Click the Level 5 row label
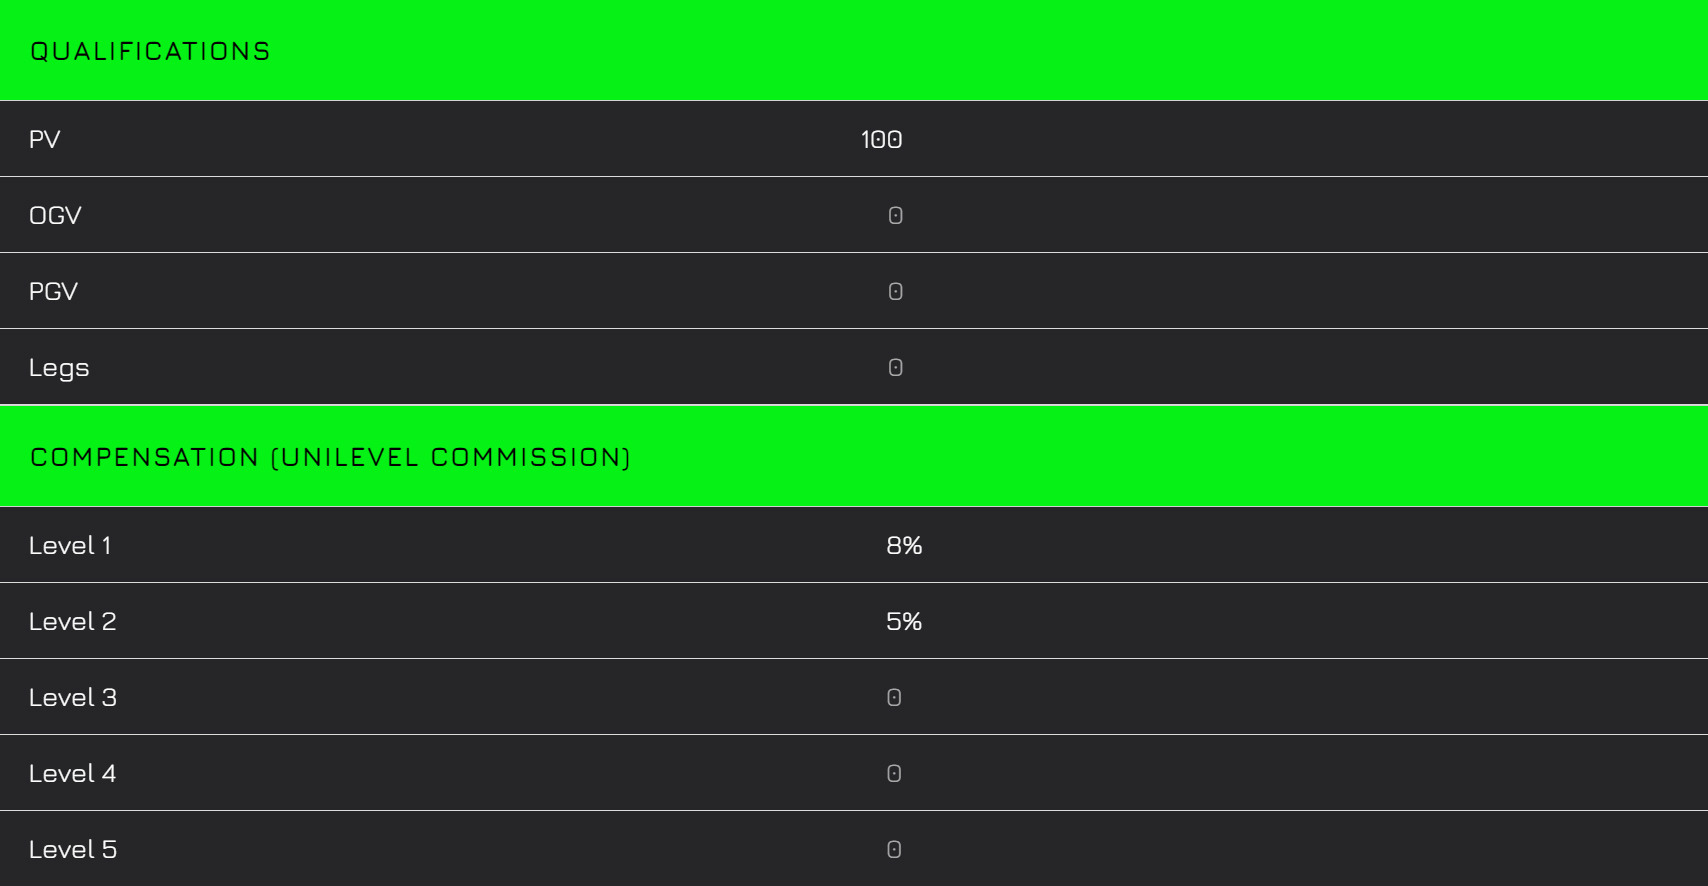 (72, 849)
